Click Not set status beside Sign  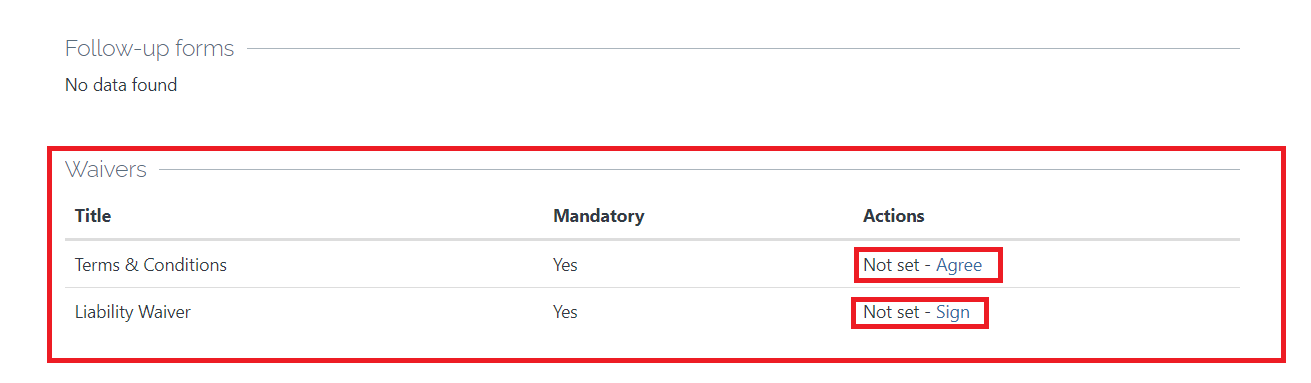tap(891, 312)
